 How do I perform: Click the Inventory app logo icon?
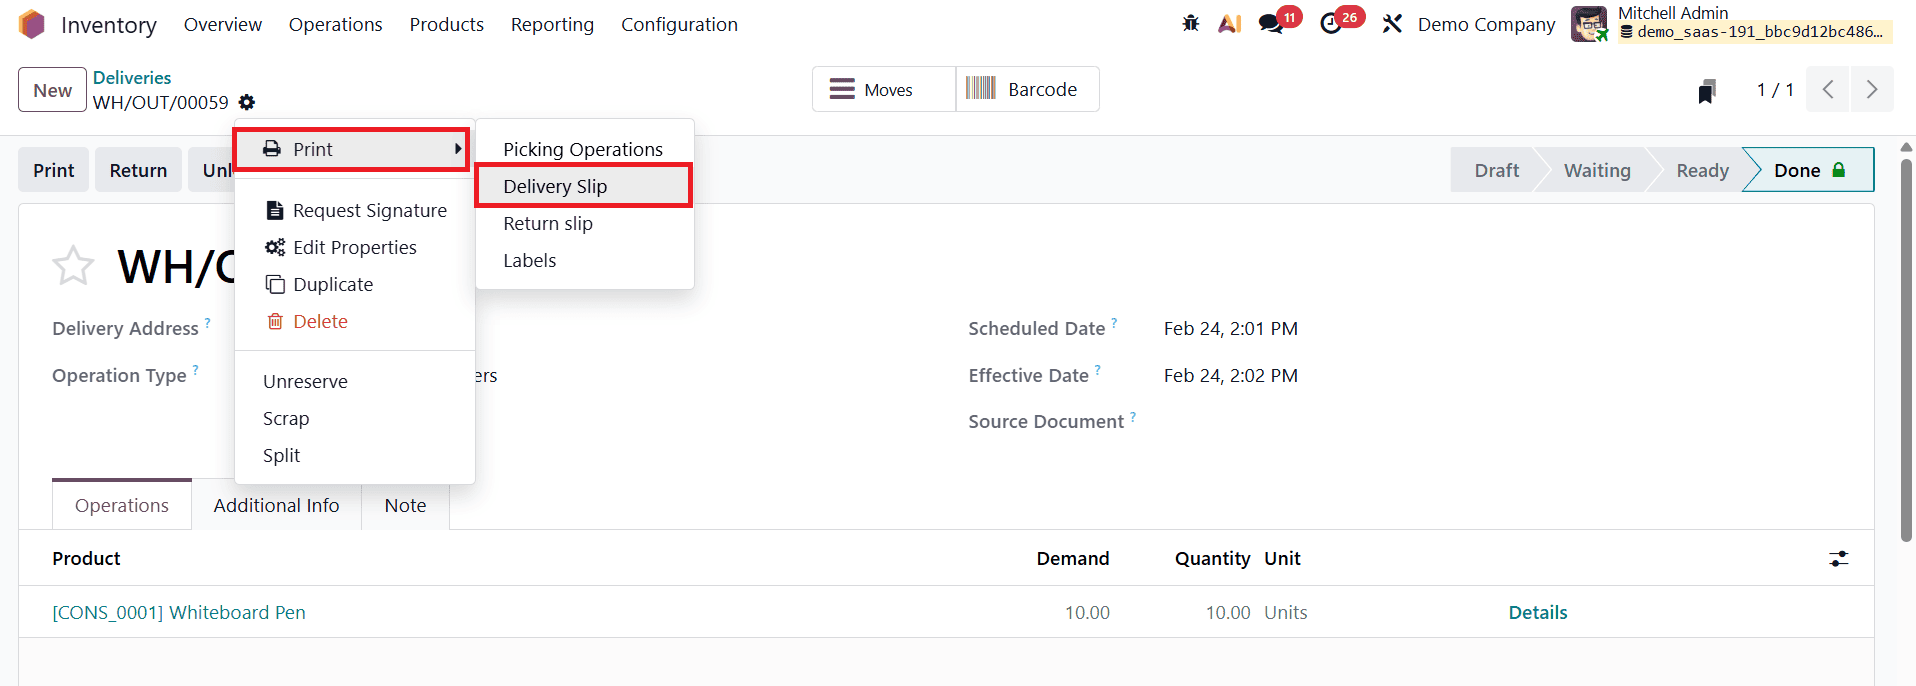click(32, 24)
